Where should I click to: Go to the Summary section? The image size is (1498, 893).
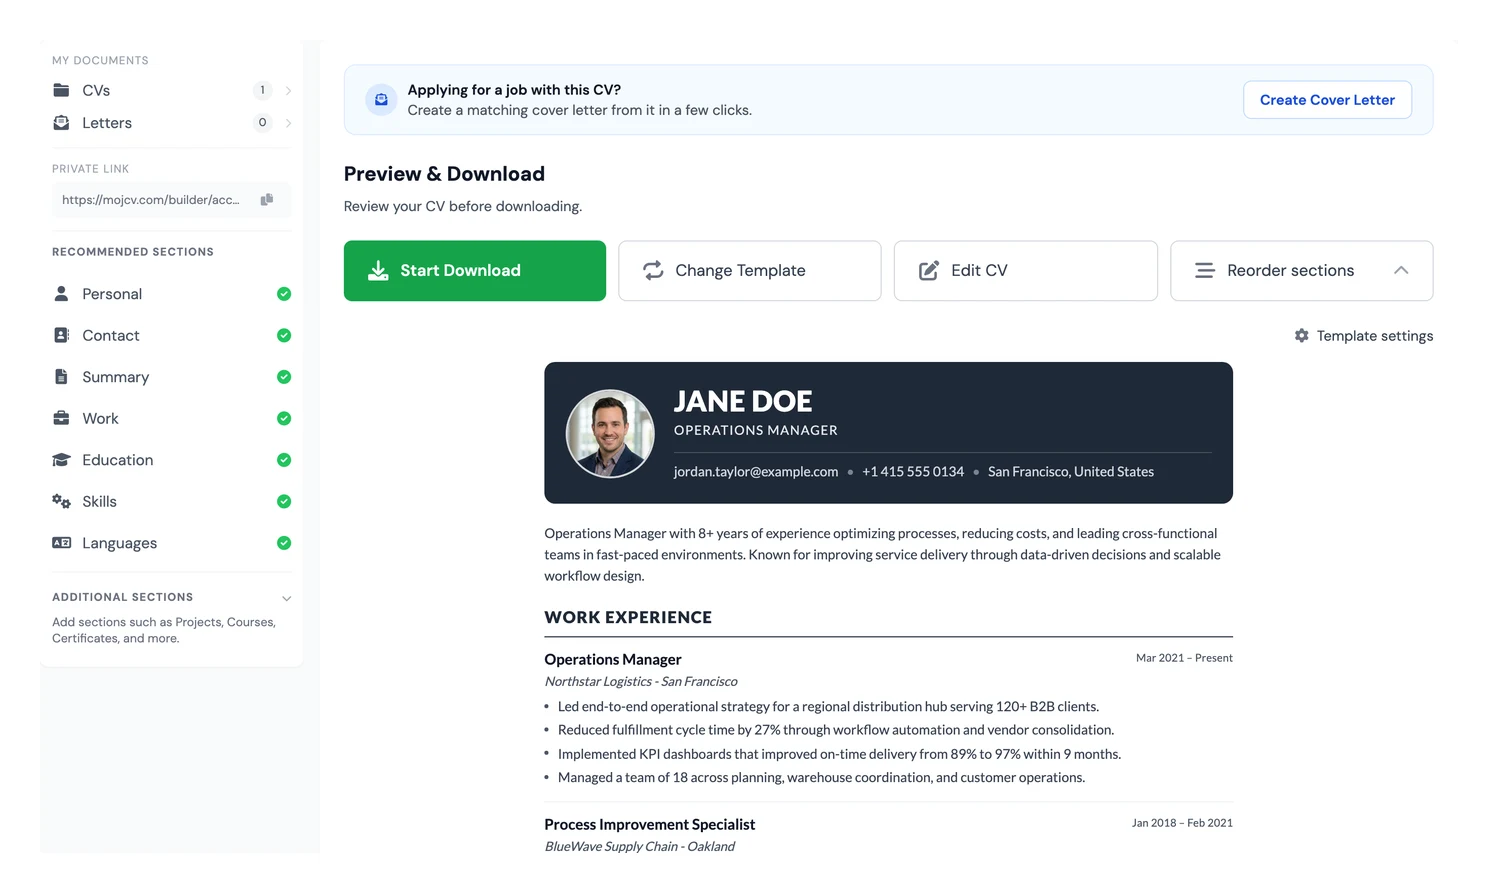point(172,377)
